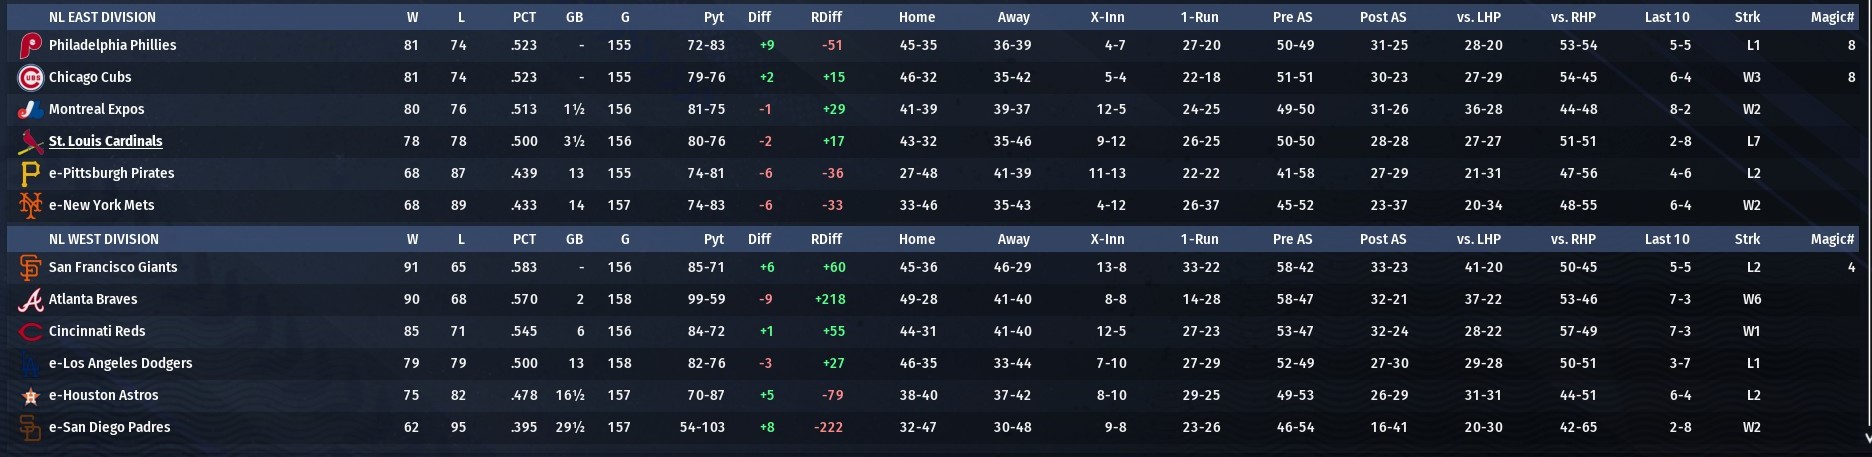Click the Cincinnati Reds logo icon

31,332
